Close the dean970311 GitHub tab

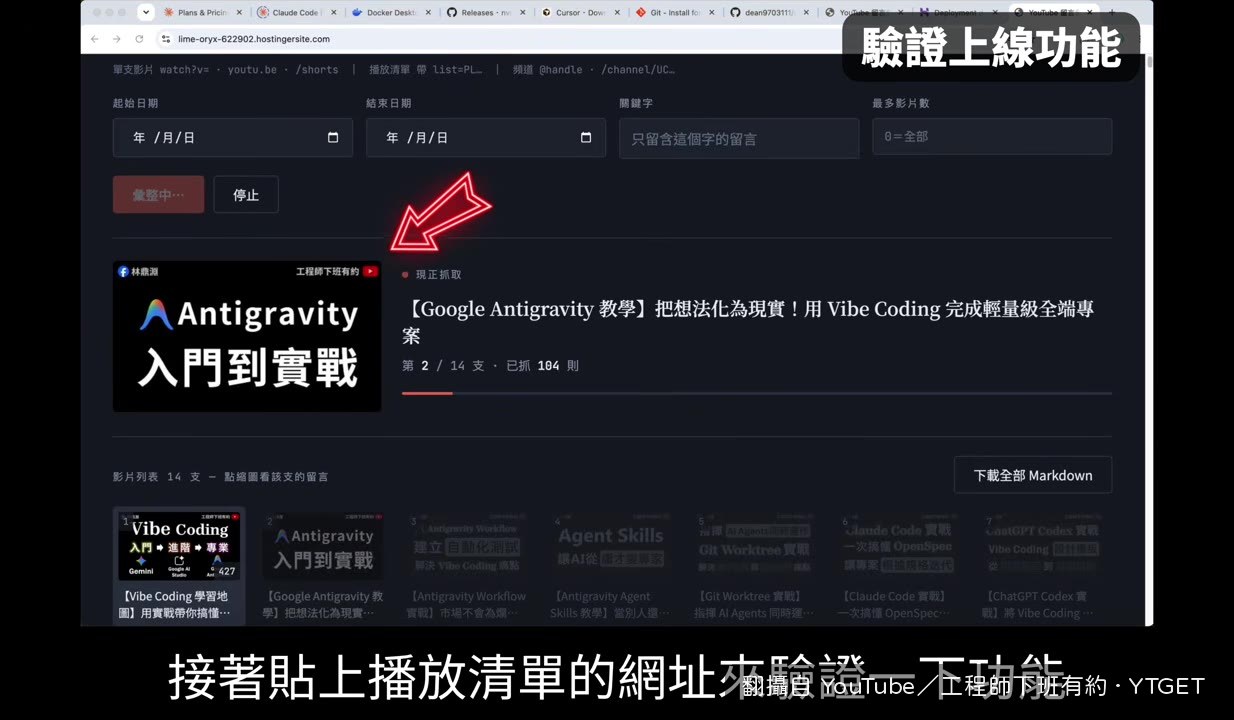coord(806,13)
